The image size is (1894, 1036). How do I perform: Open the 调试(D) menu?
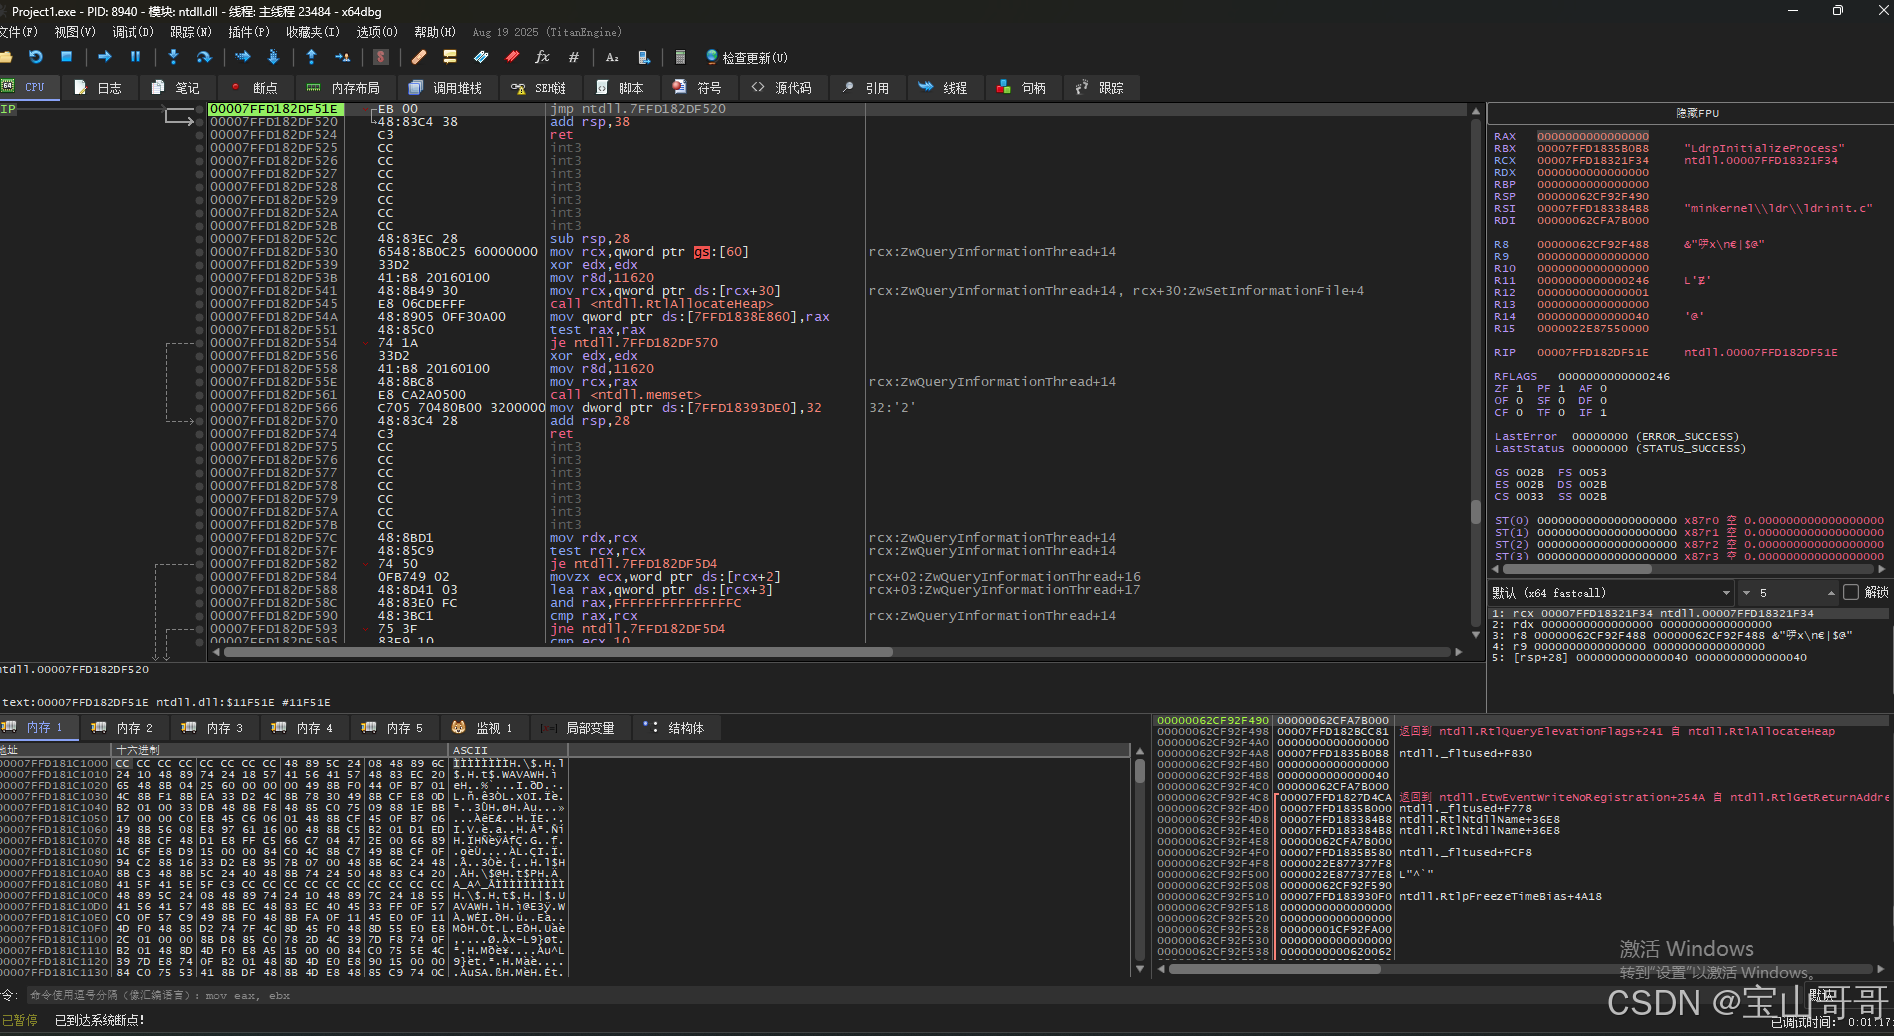(133, 32)
